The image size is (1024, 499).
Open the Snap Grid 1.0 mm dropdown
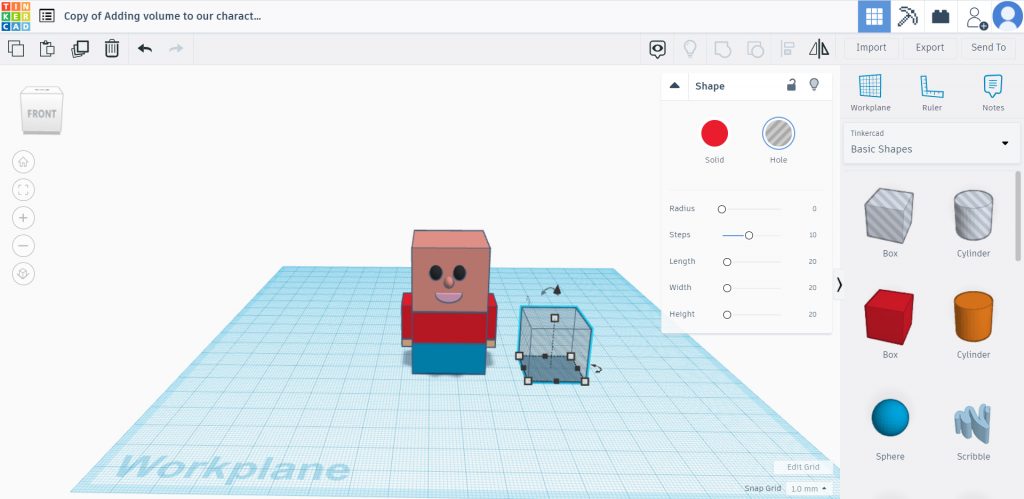pyautogui.click(x=808, y=489)
